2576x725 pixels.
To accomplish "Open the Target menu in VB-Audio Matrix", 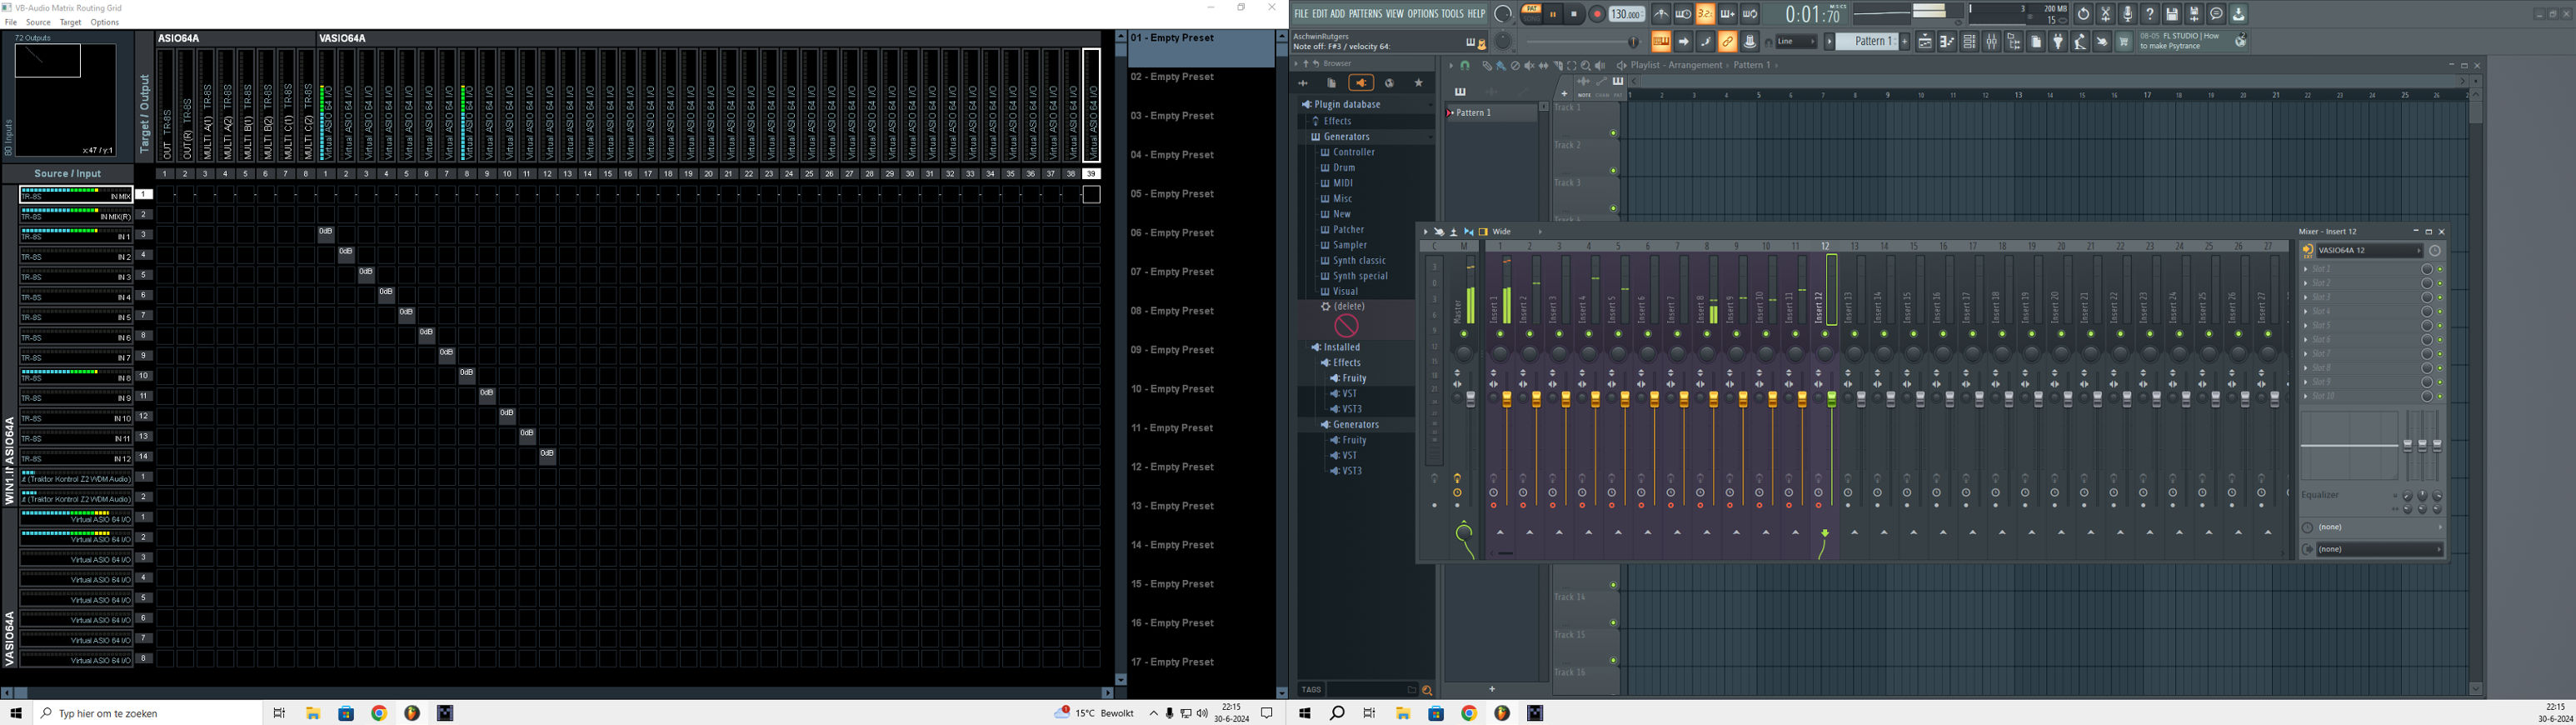I will 71,22.
